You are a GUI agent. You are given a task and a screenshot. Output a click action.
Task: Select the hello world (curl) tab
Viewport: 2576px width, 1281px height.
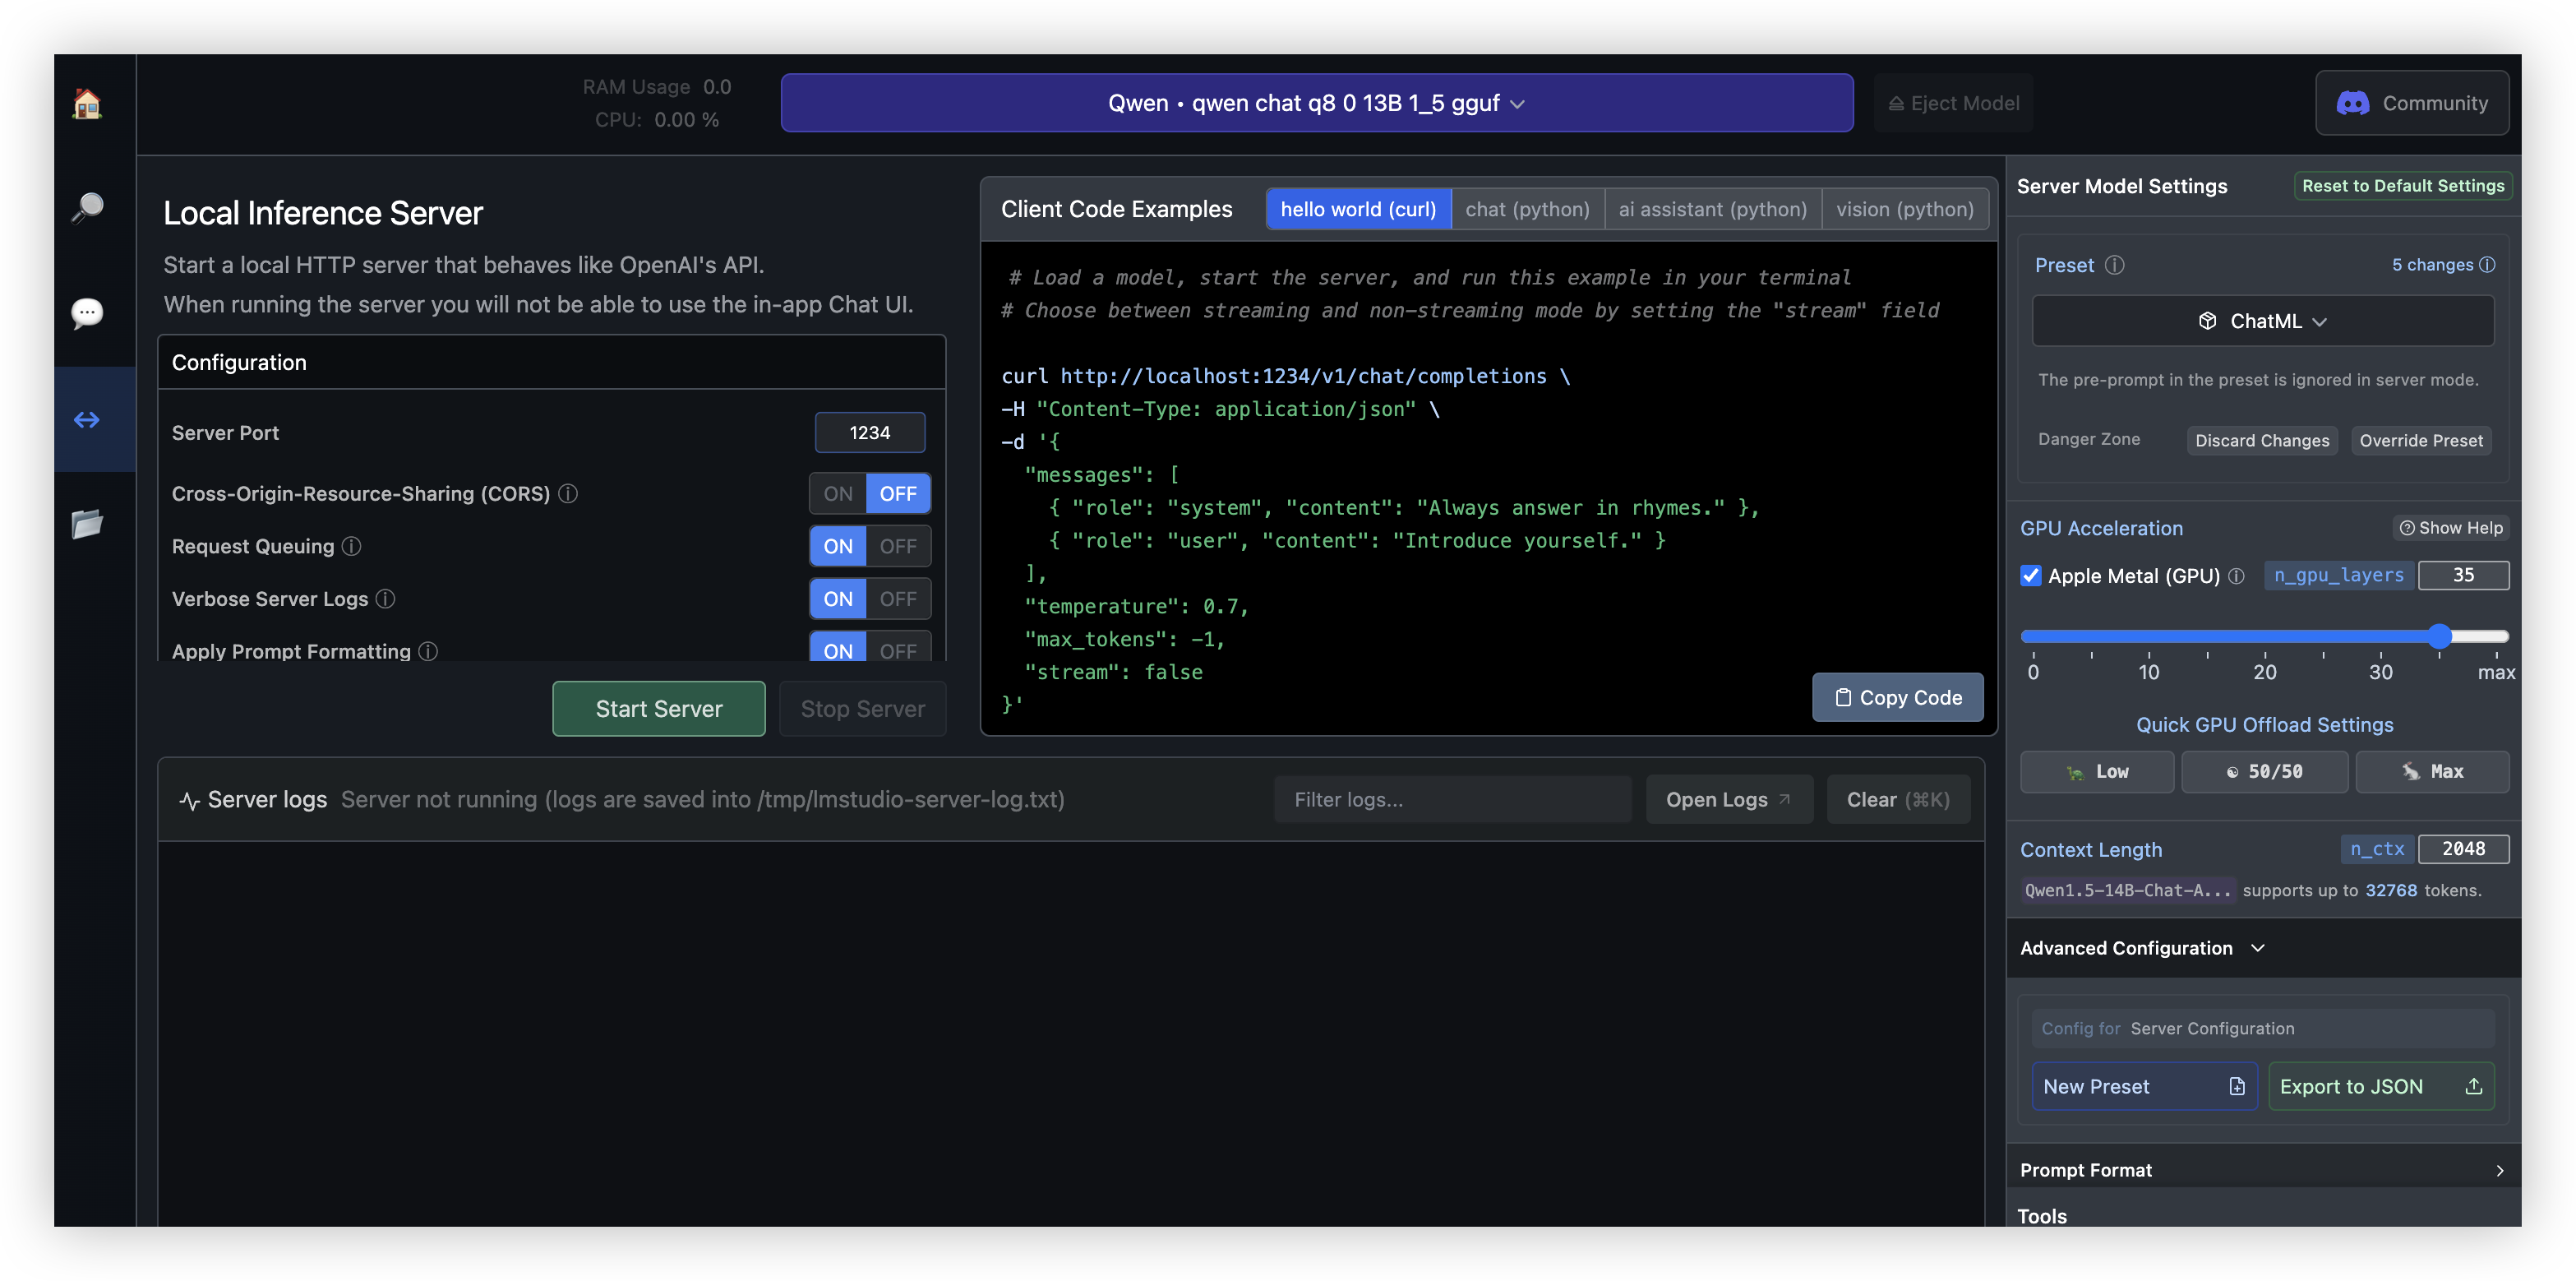1358,209
